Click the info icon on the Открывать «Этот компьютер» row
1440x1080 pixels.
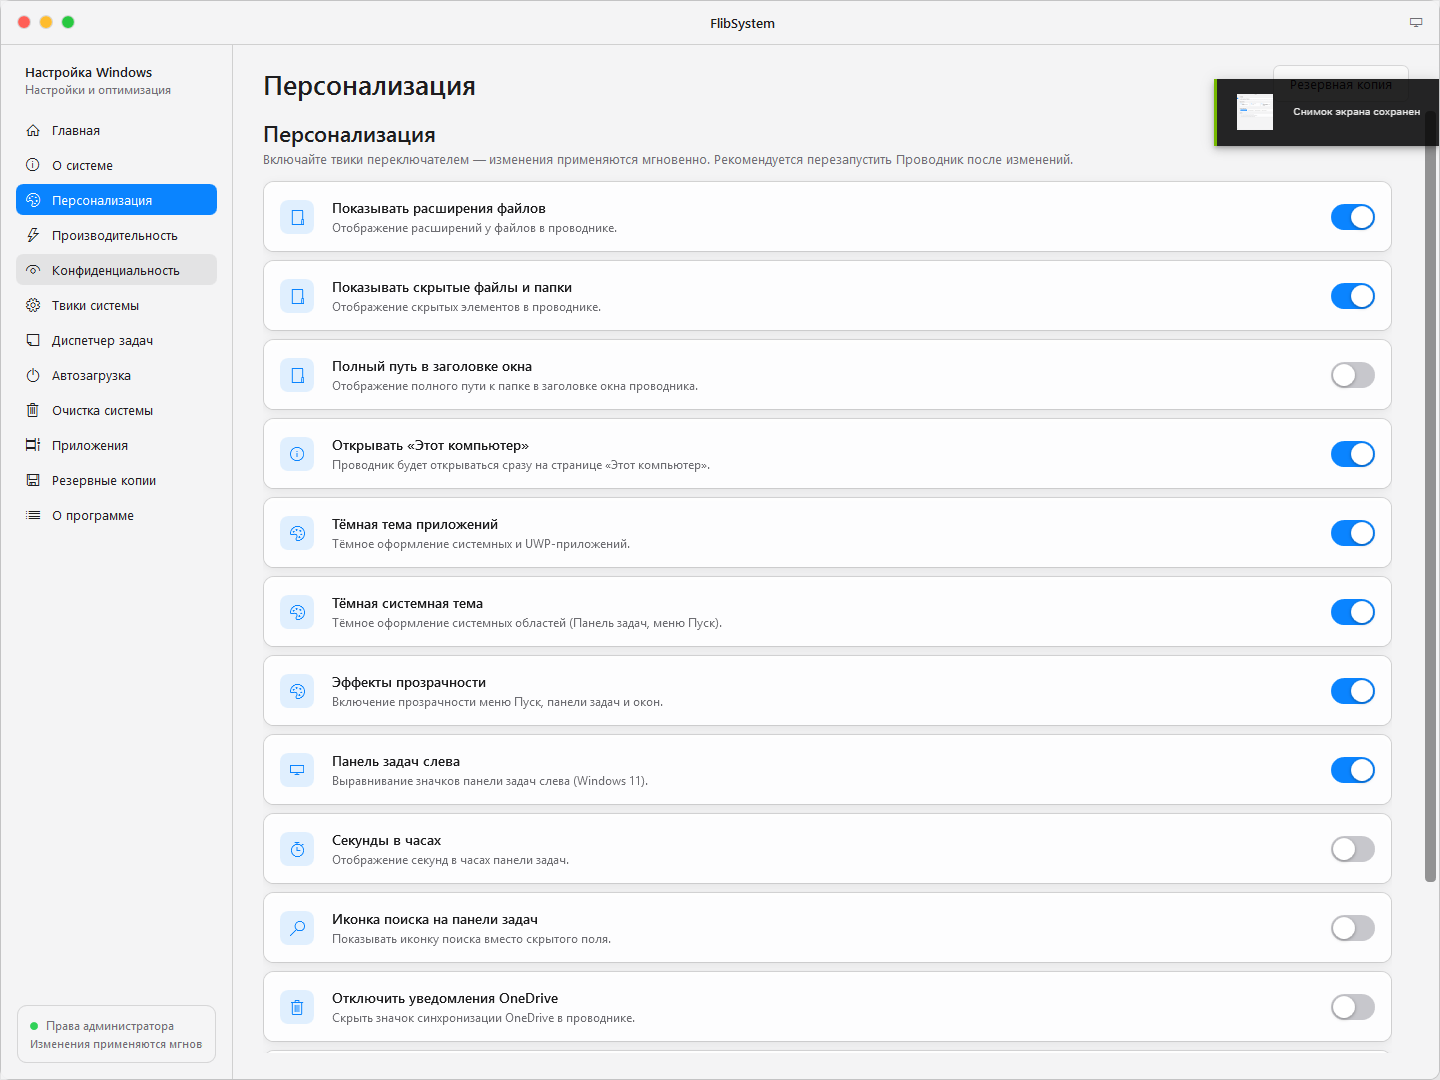coord(297,454)
